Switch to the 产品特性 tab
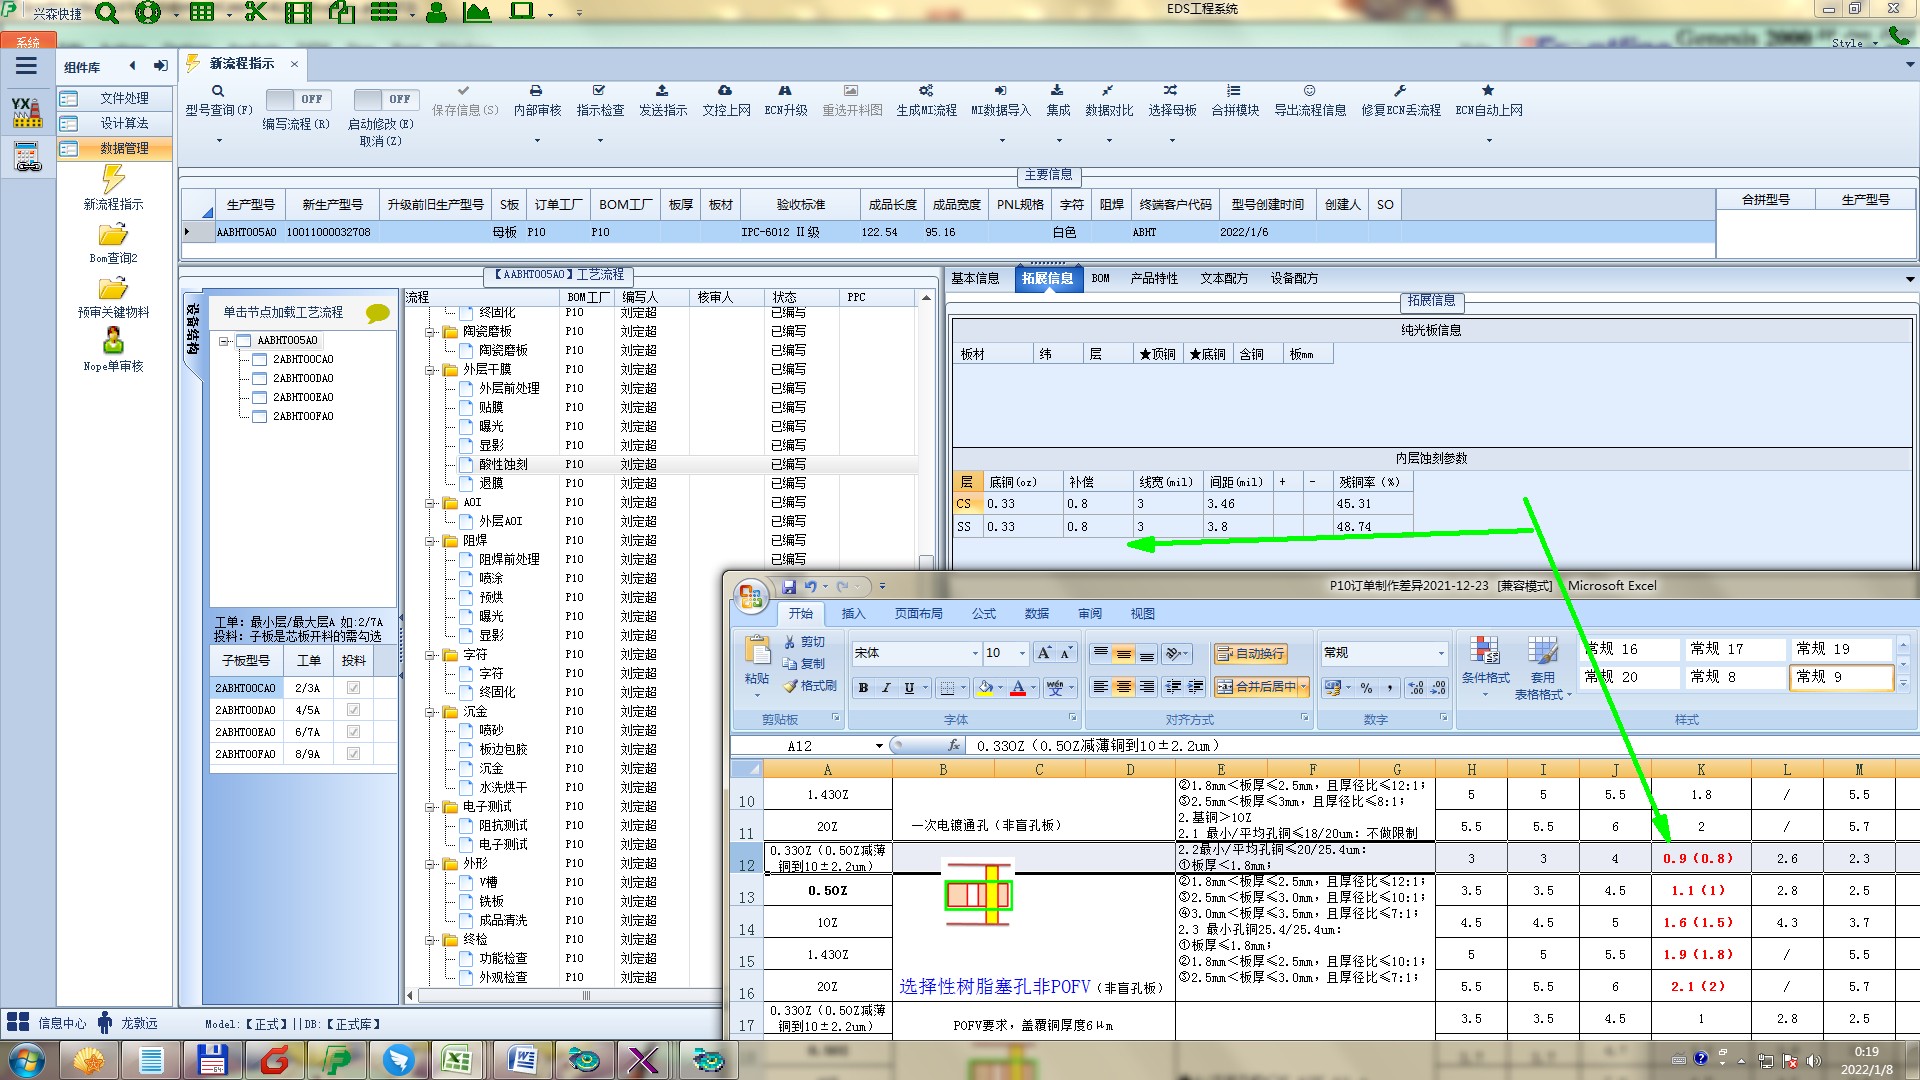Image resolution: width=1920 pixels, height=1080 pixels. coord(1153,279)
